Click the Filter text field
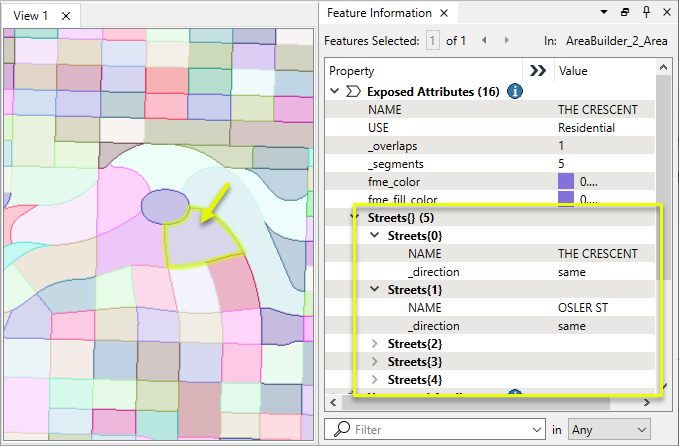 point(440,429)
